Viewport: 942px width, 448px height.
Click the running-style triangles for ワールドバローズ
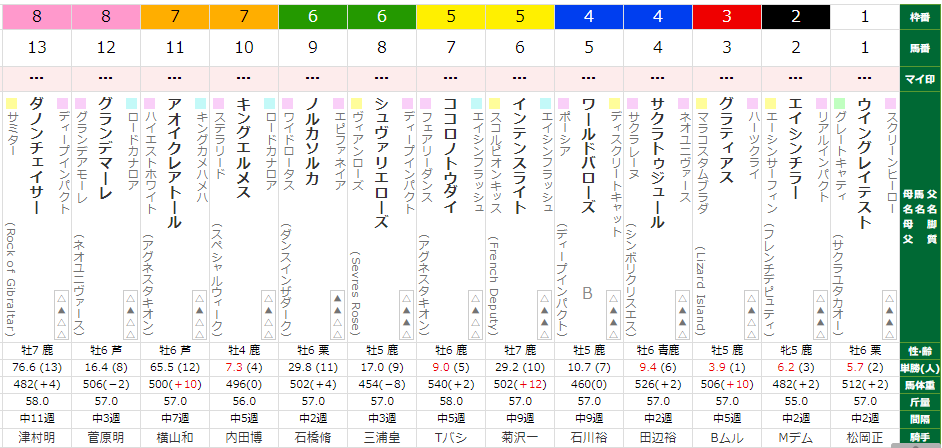613,315
